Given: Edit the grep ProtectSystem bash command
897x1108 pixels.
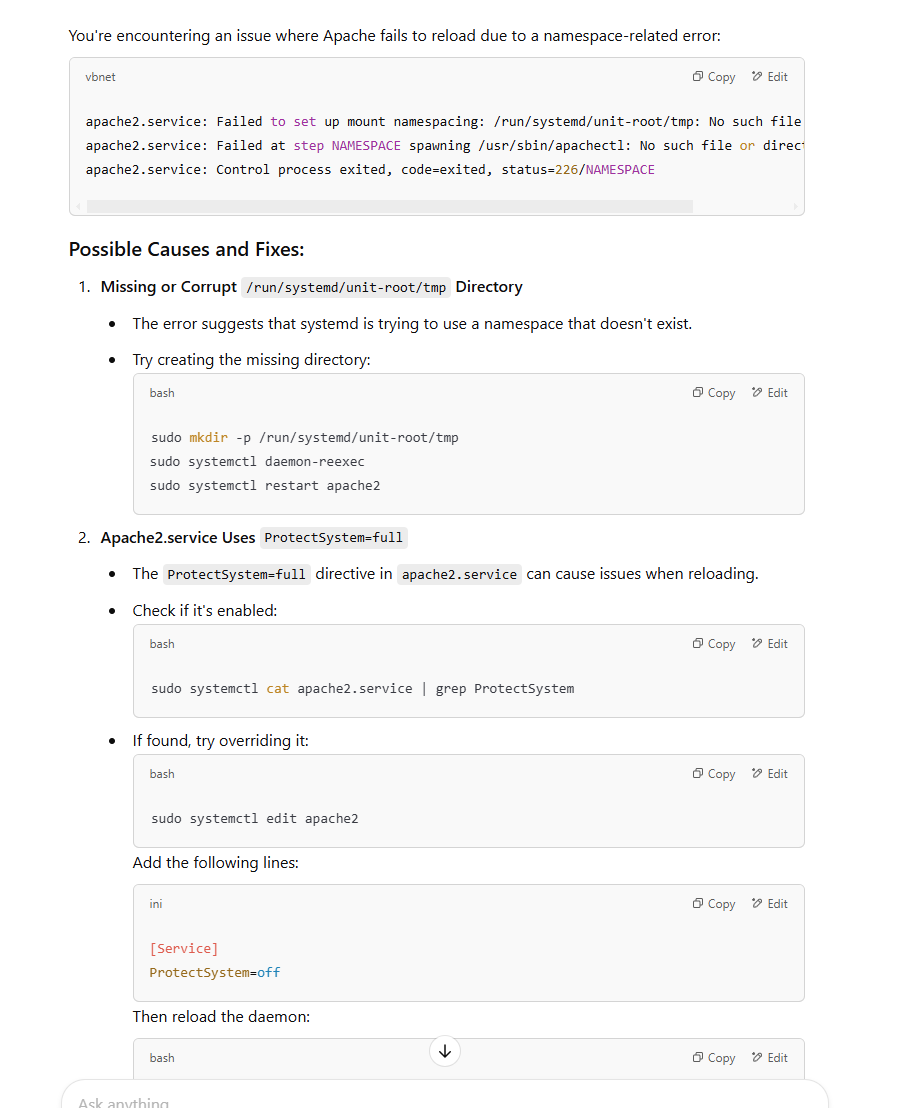Looking at the screenshot, I should pos(770,644).
